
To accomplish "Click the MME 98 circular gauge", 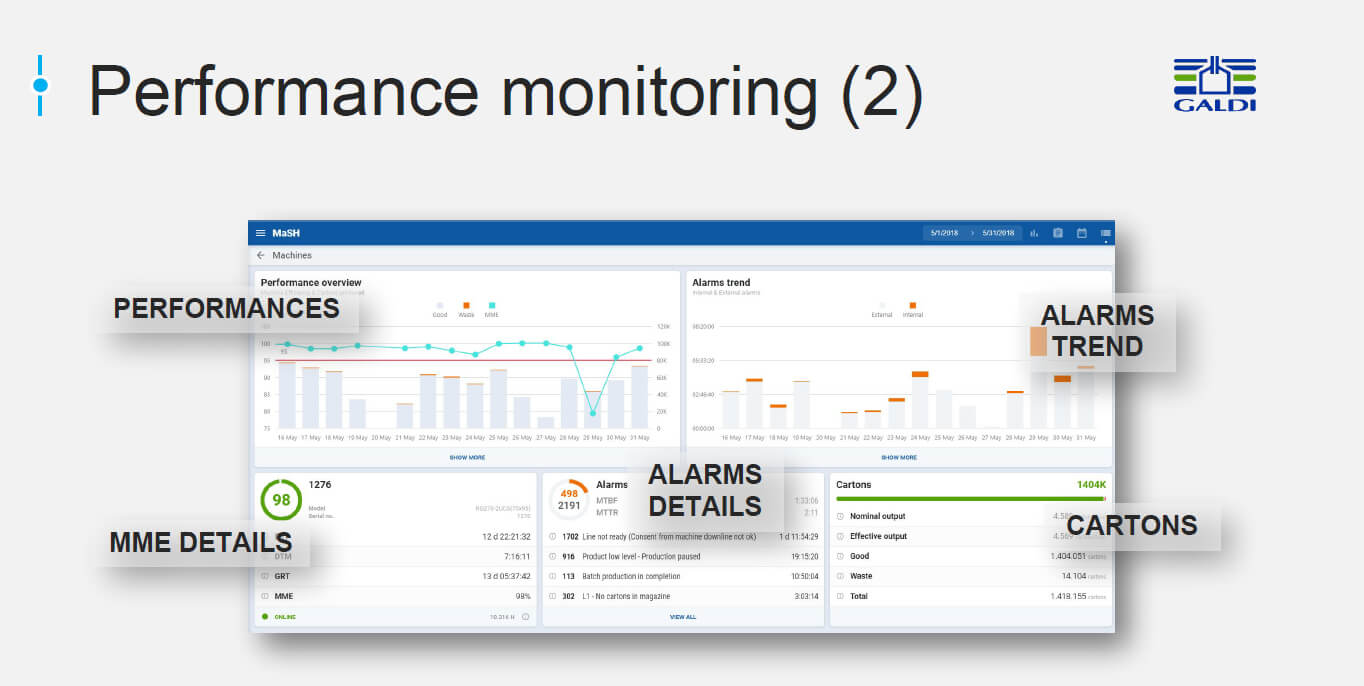I will pos(281,500).
